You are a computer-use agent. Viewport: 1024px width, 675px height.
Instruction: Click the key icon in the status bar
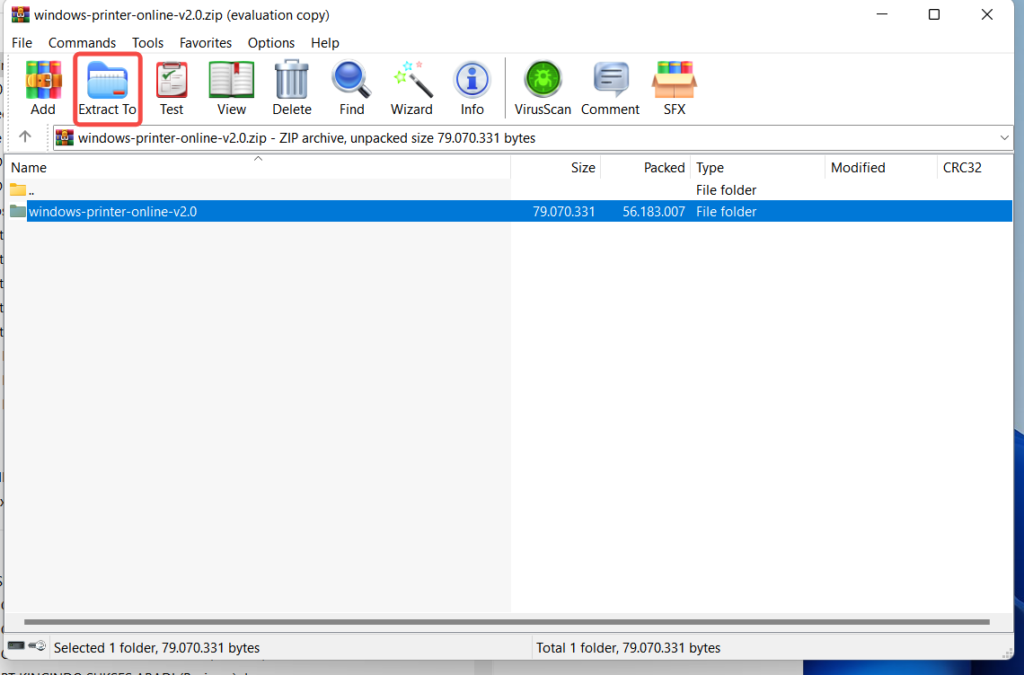click(37, 646)
